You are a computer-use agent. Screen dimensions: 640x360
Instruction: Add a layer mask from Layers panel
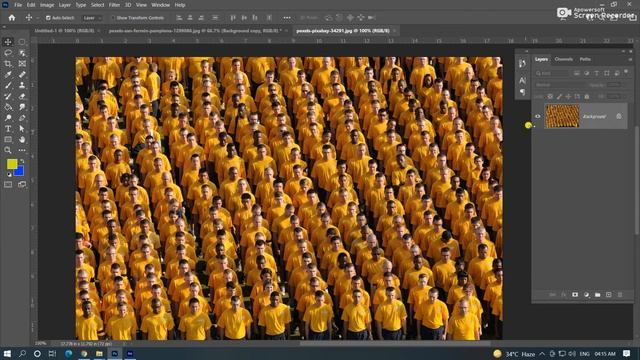tap(575, 294)
